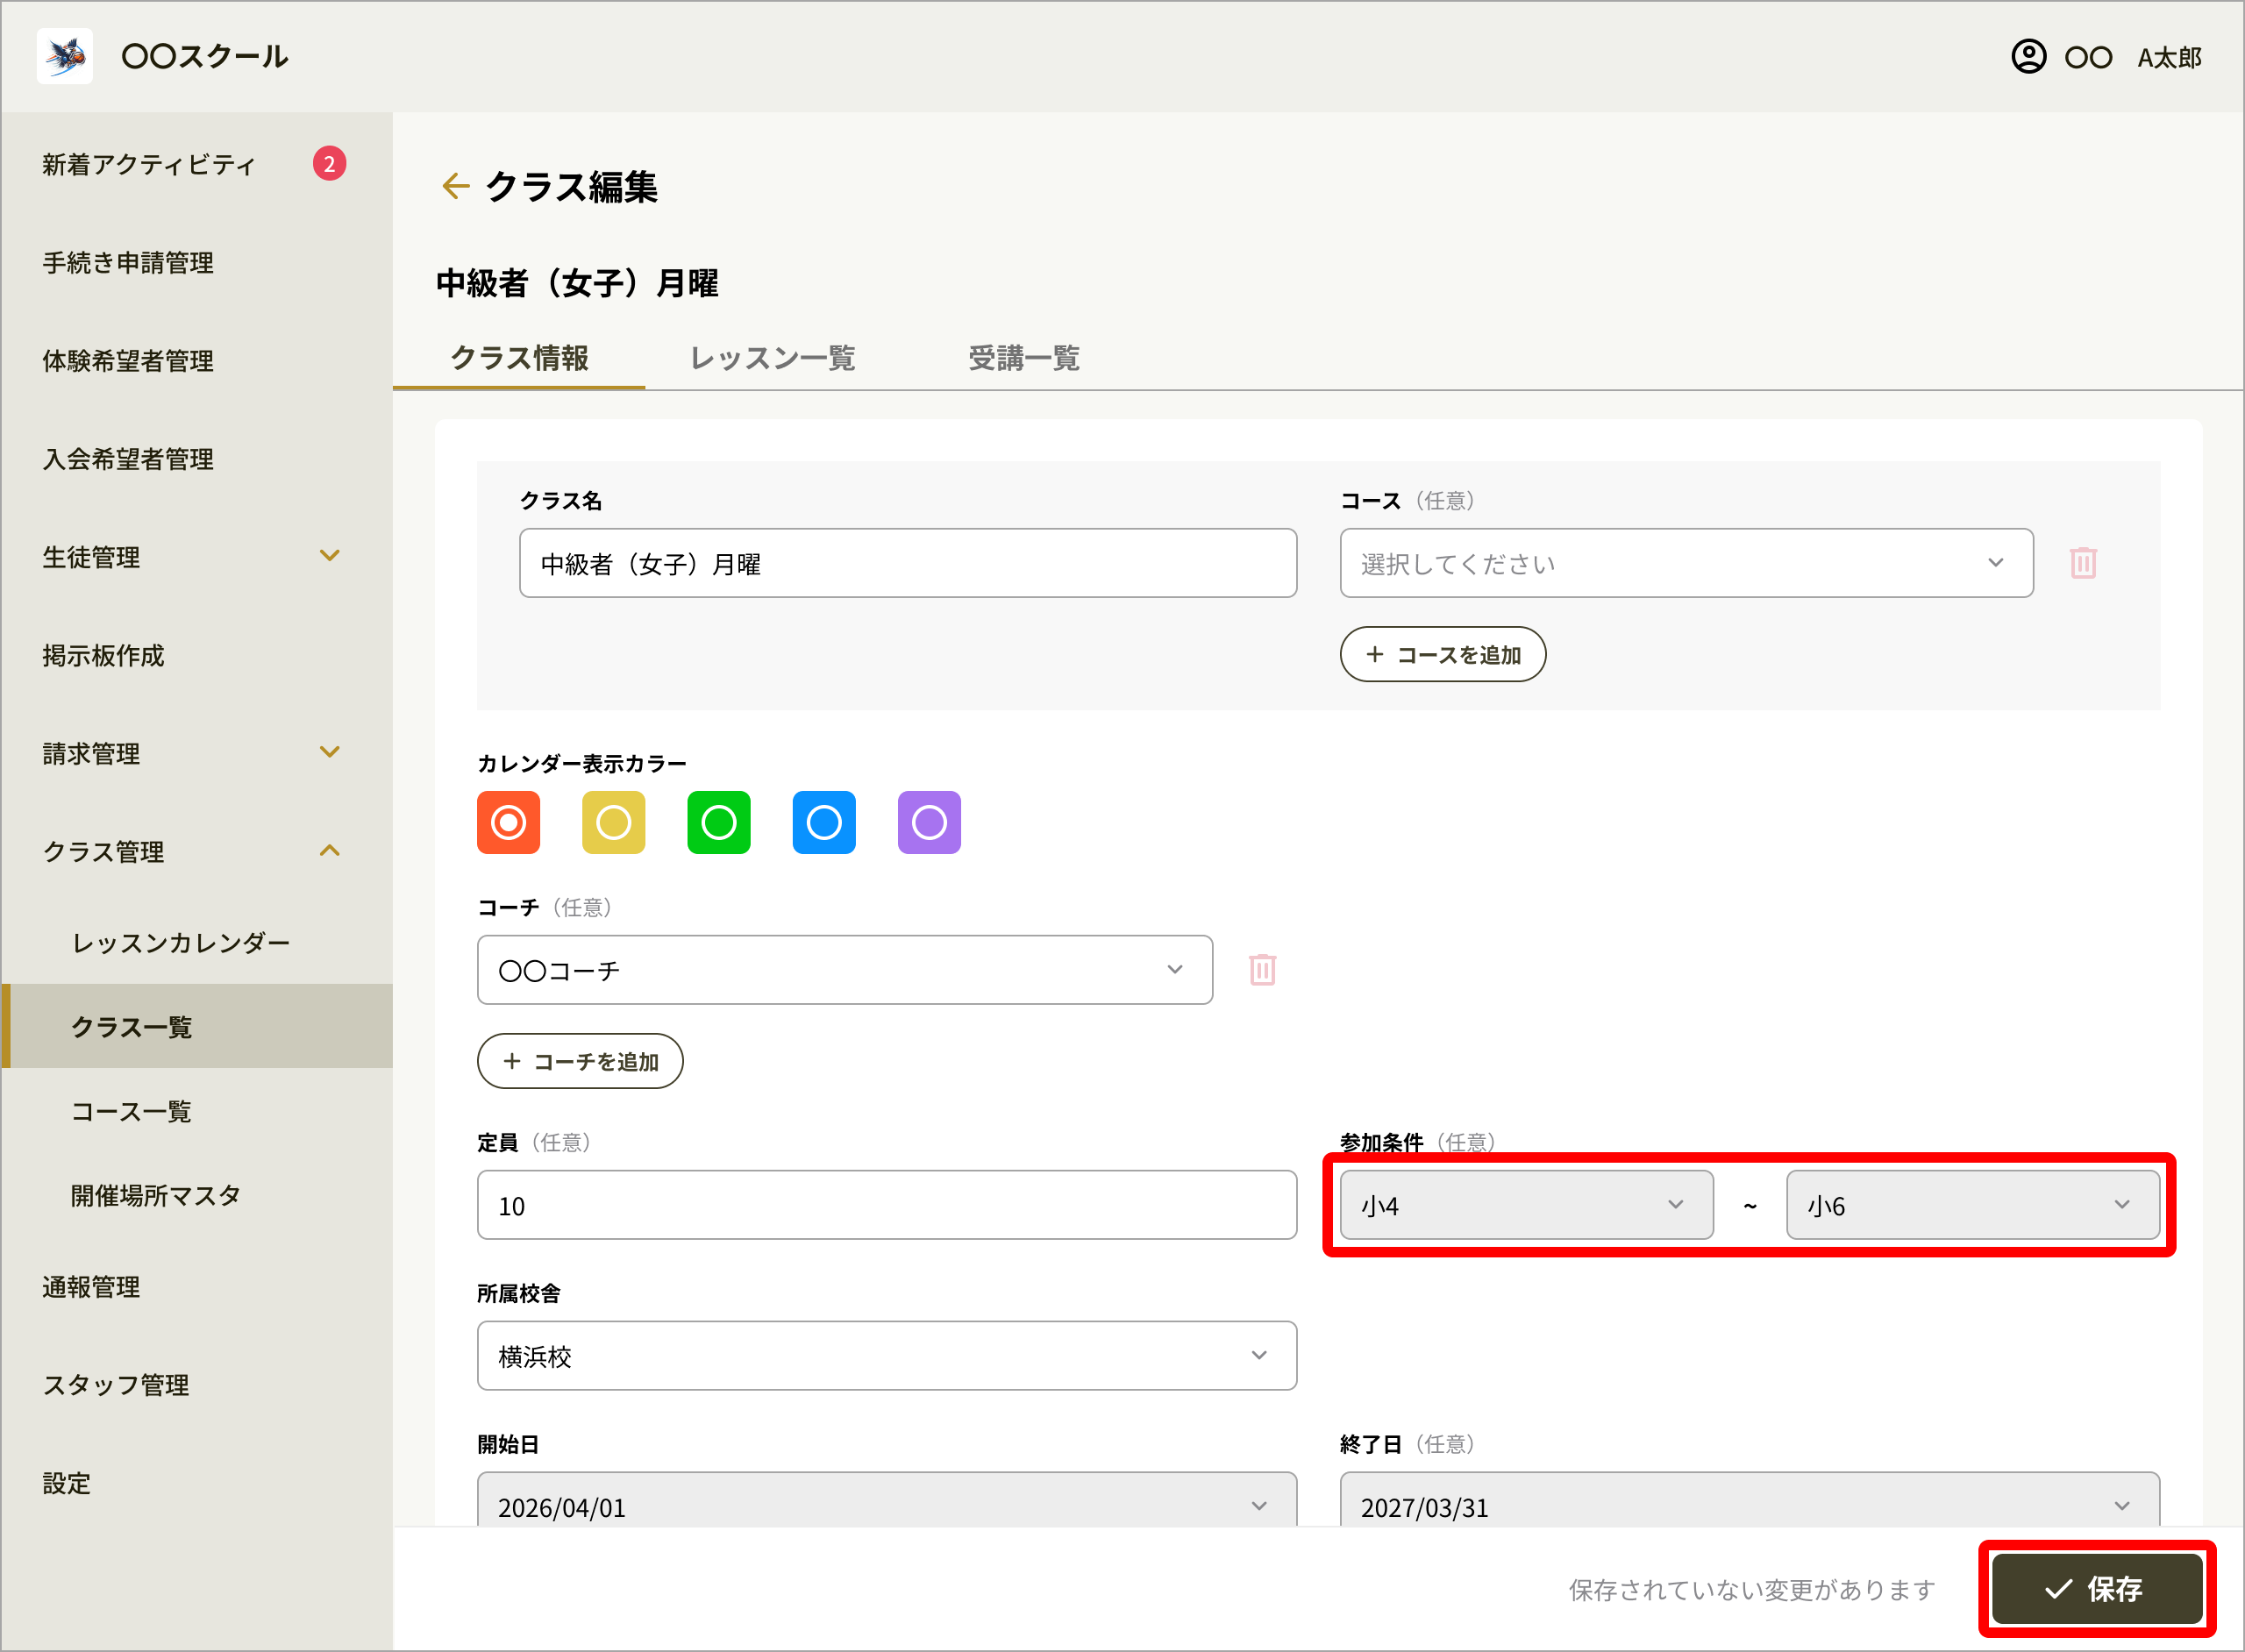The image size is (2245, 1652).
Task: Select the green calendar color
Action: click(x=719, y=823)
